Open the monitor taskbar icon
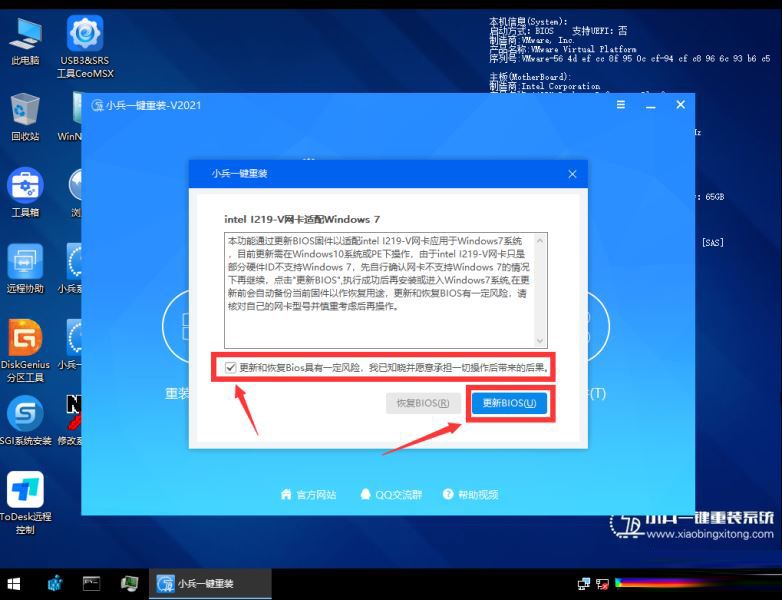Viewport: 782px width, 600px height. coord(129,584)
